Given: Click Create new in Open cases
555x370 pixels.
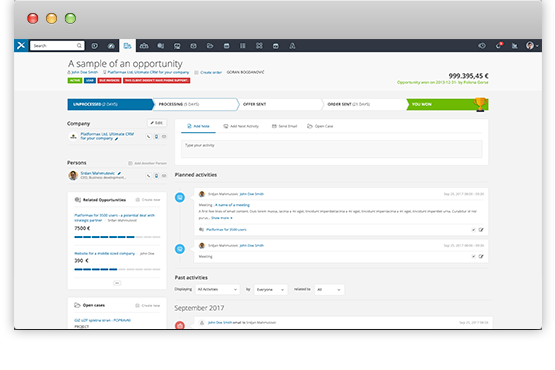Looking at the screenshot, I should [x=148, y=305].
